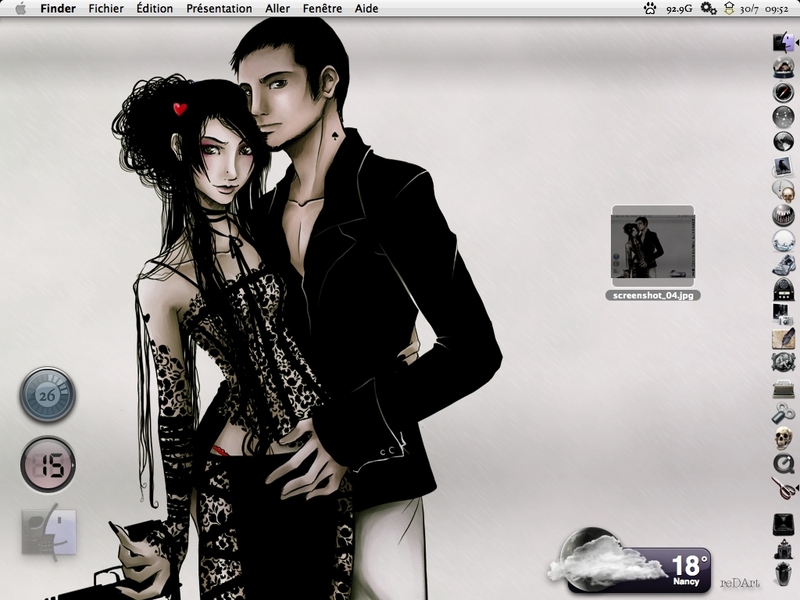Open the skull dock icon
Screen dimensions: 800x600
click(783, 439)
